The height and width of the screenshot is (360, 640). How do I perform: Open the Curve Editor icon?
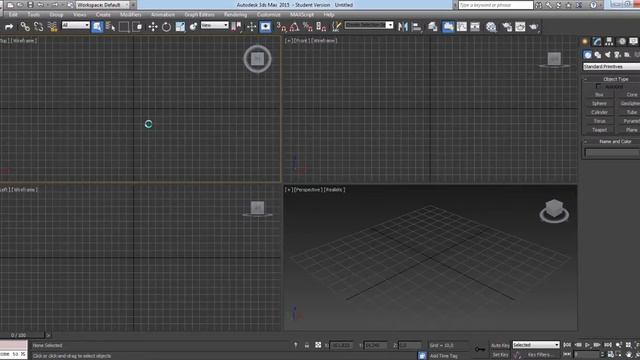coord(462,27)
